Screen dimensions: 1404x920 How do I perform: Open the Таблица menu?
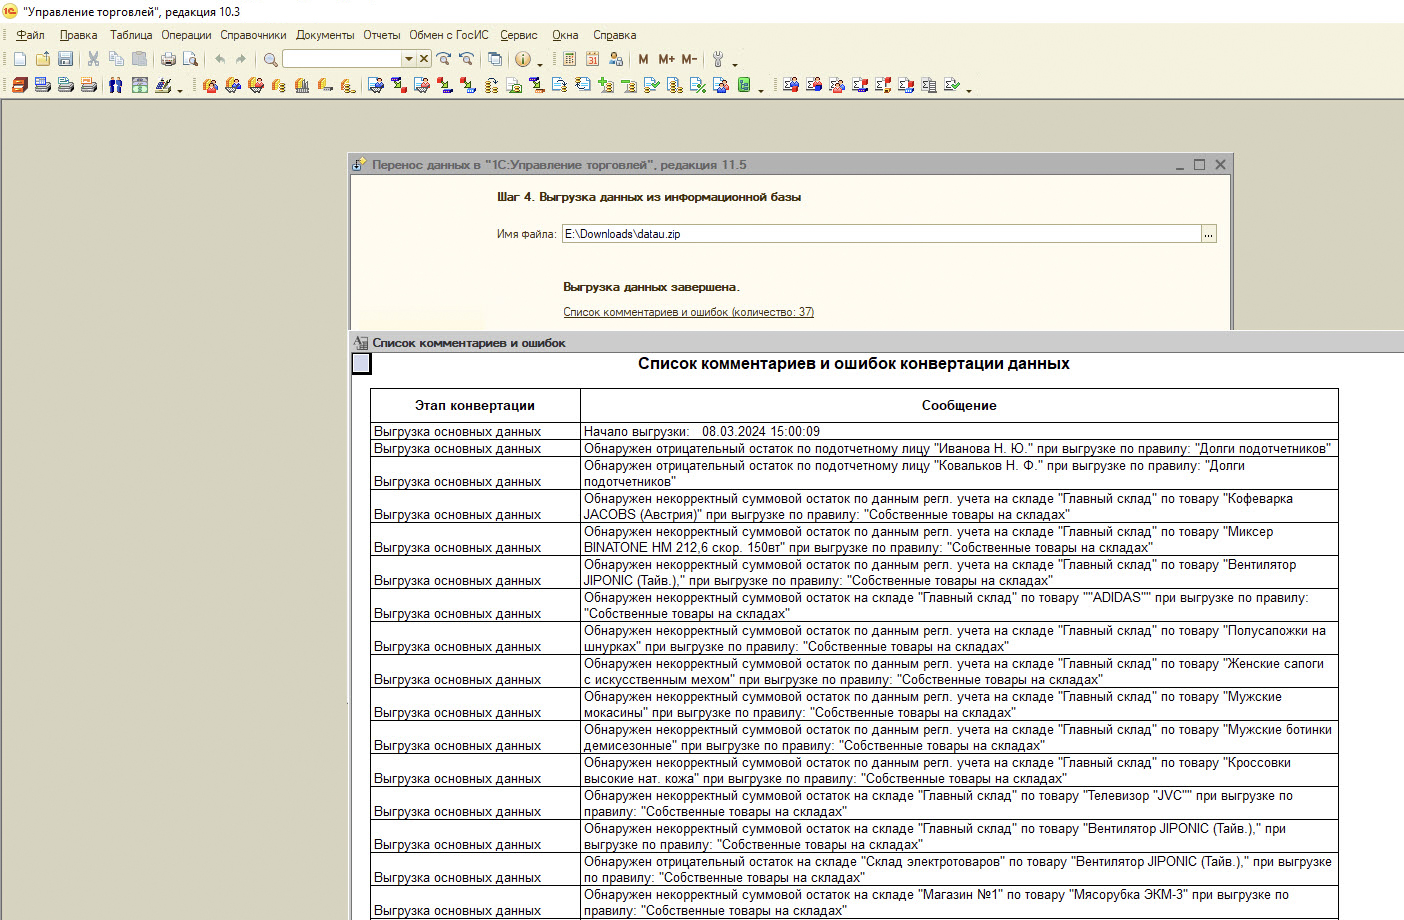(131, 35)
